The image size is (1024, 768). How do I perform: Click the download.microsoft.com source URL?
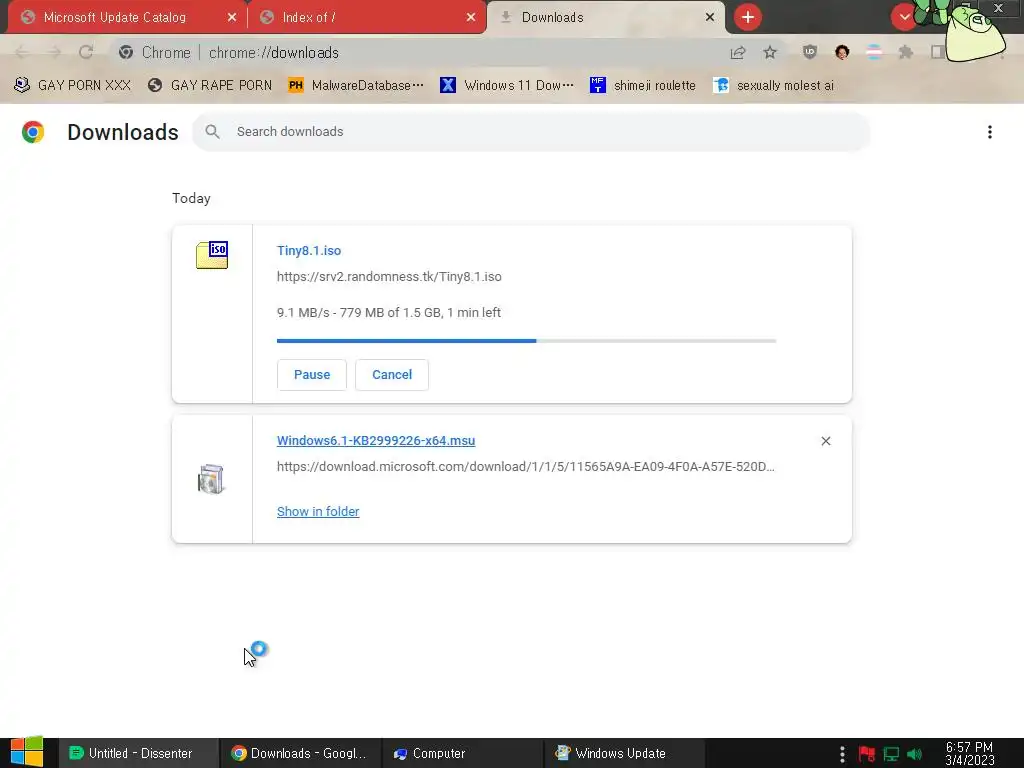(526, 467)
